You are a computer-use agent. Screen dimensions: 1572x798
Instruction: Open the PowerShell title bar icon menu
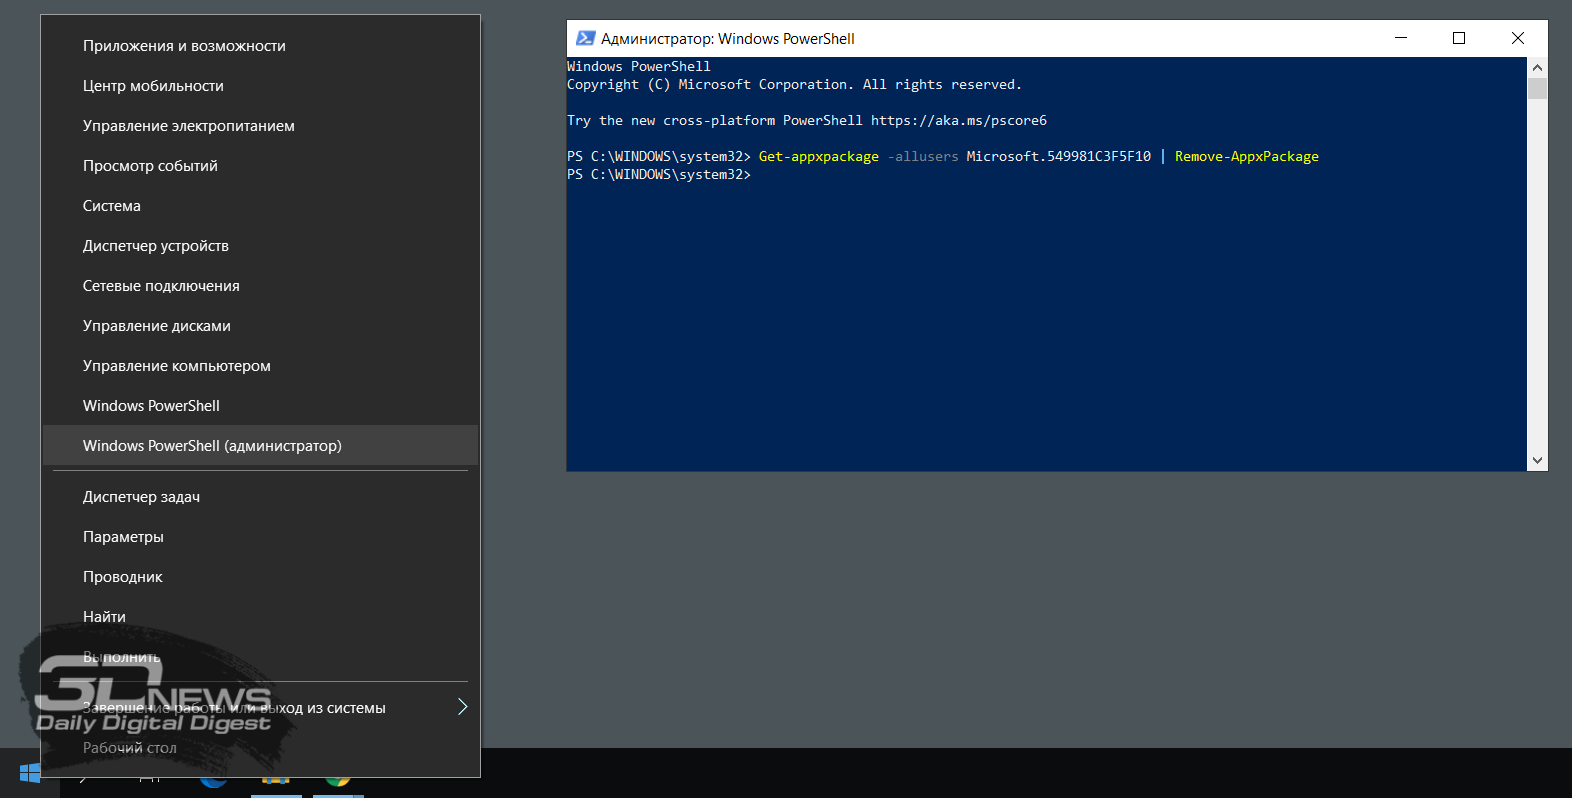point(586,38)
